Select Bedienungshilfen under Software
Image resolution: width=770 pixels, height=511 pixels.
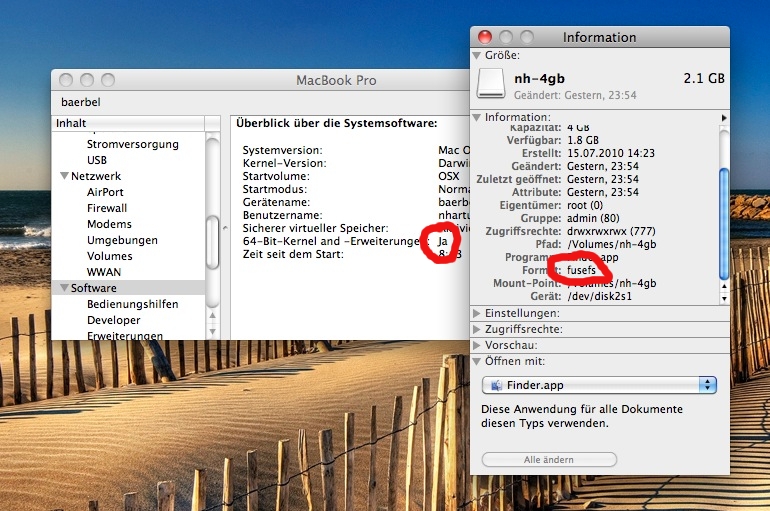coord(133,304)
